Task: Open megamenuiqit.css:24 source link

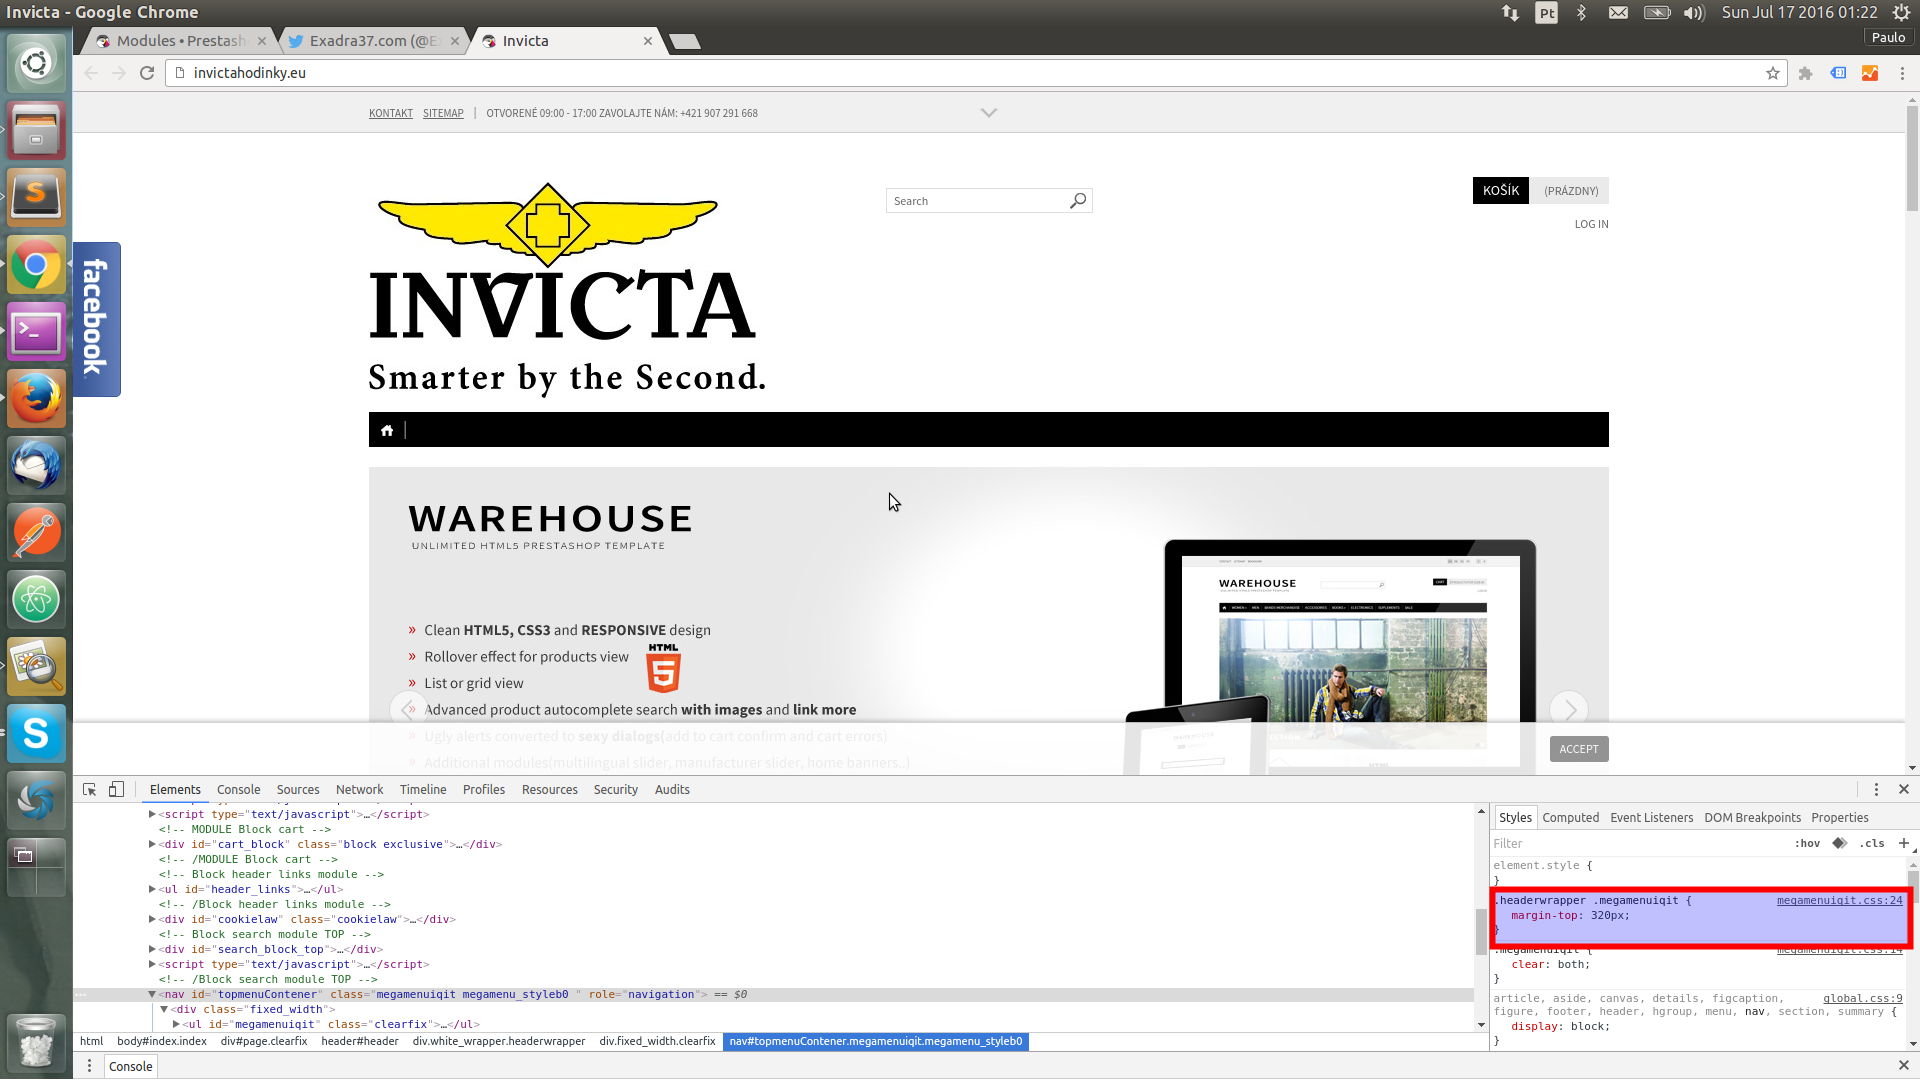Action: pyautogui.click(x=1839, y=900)
